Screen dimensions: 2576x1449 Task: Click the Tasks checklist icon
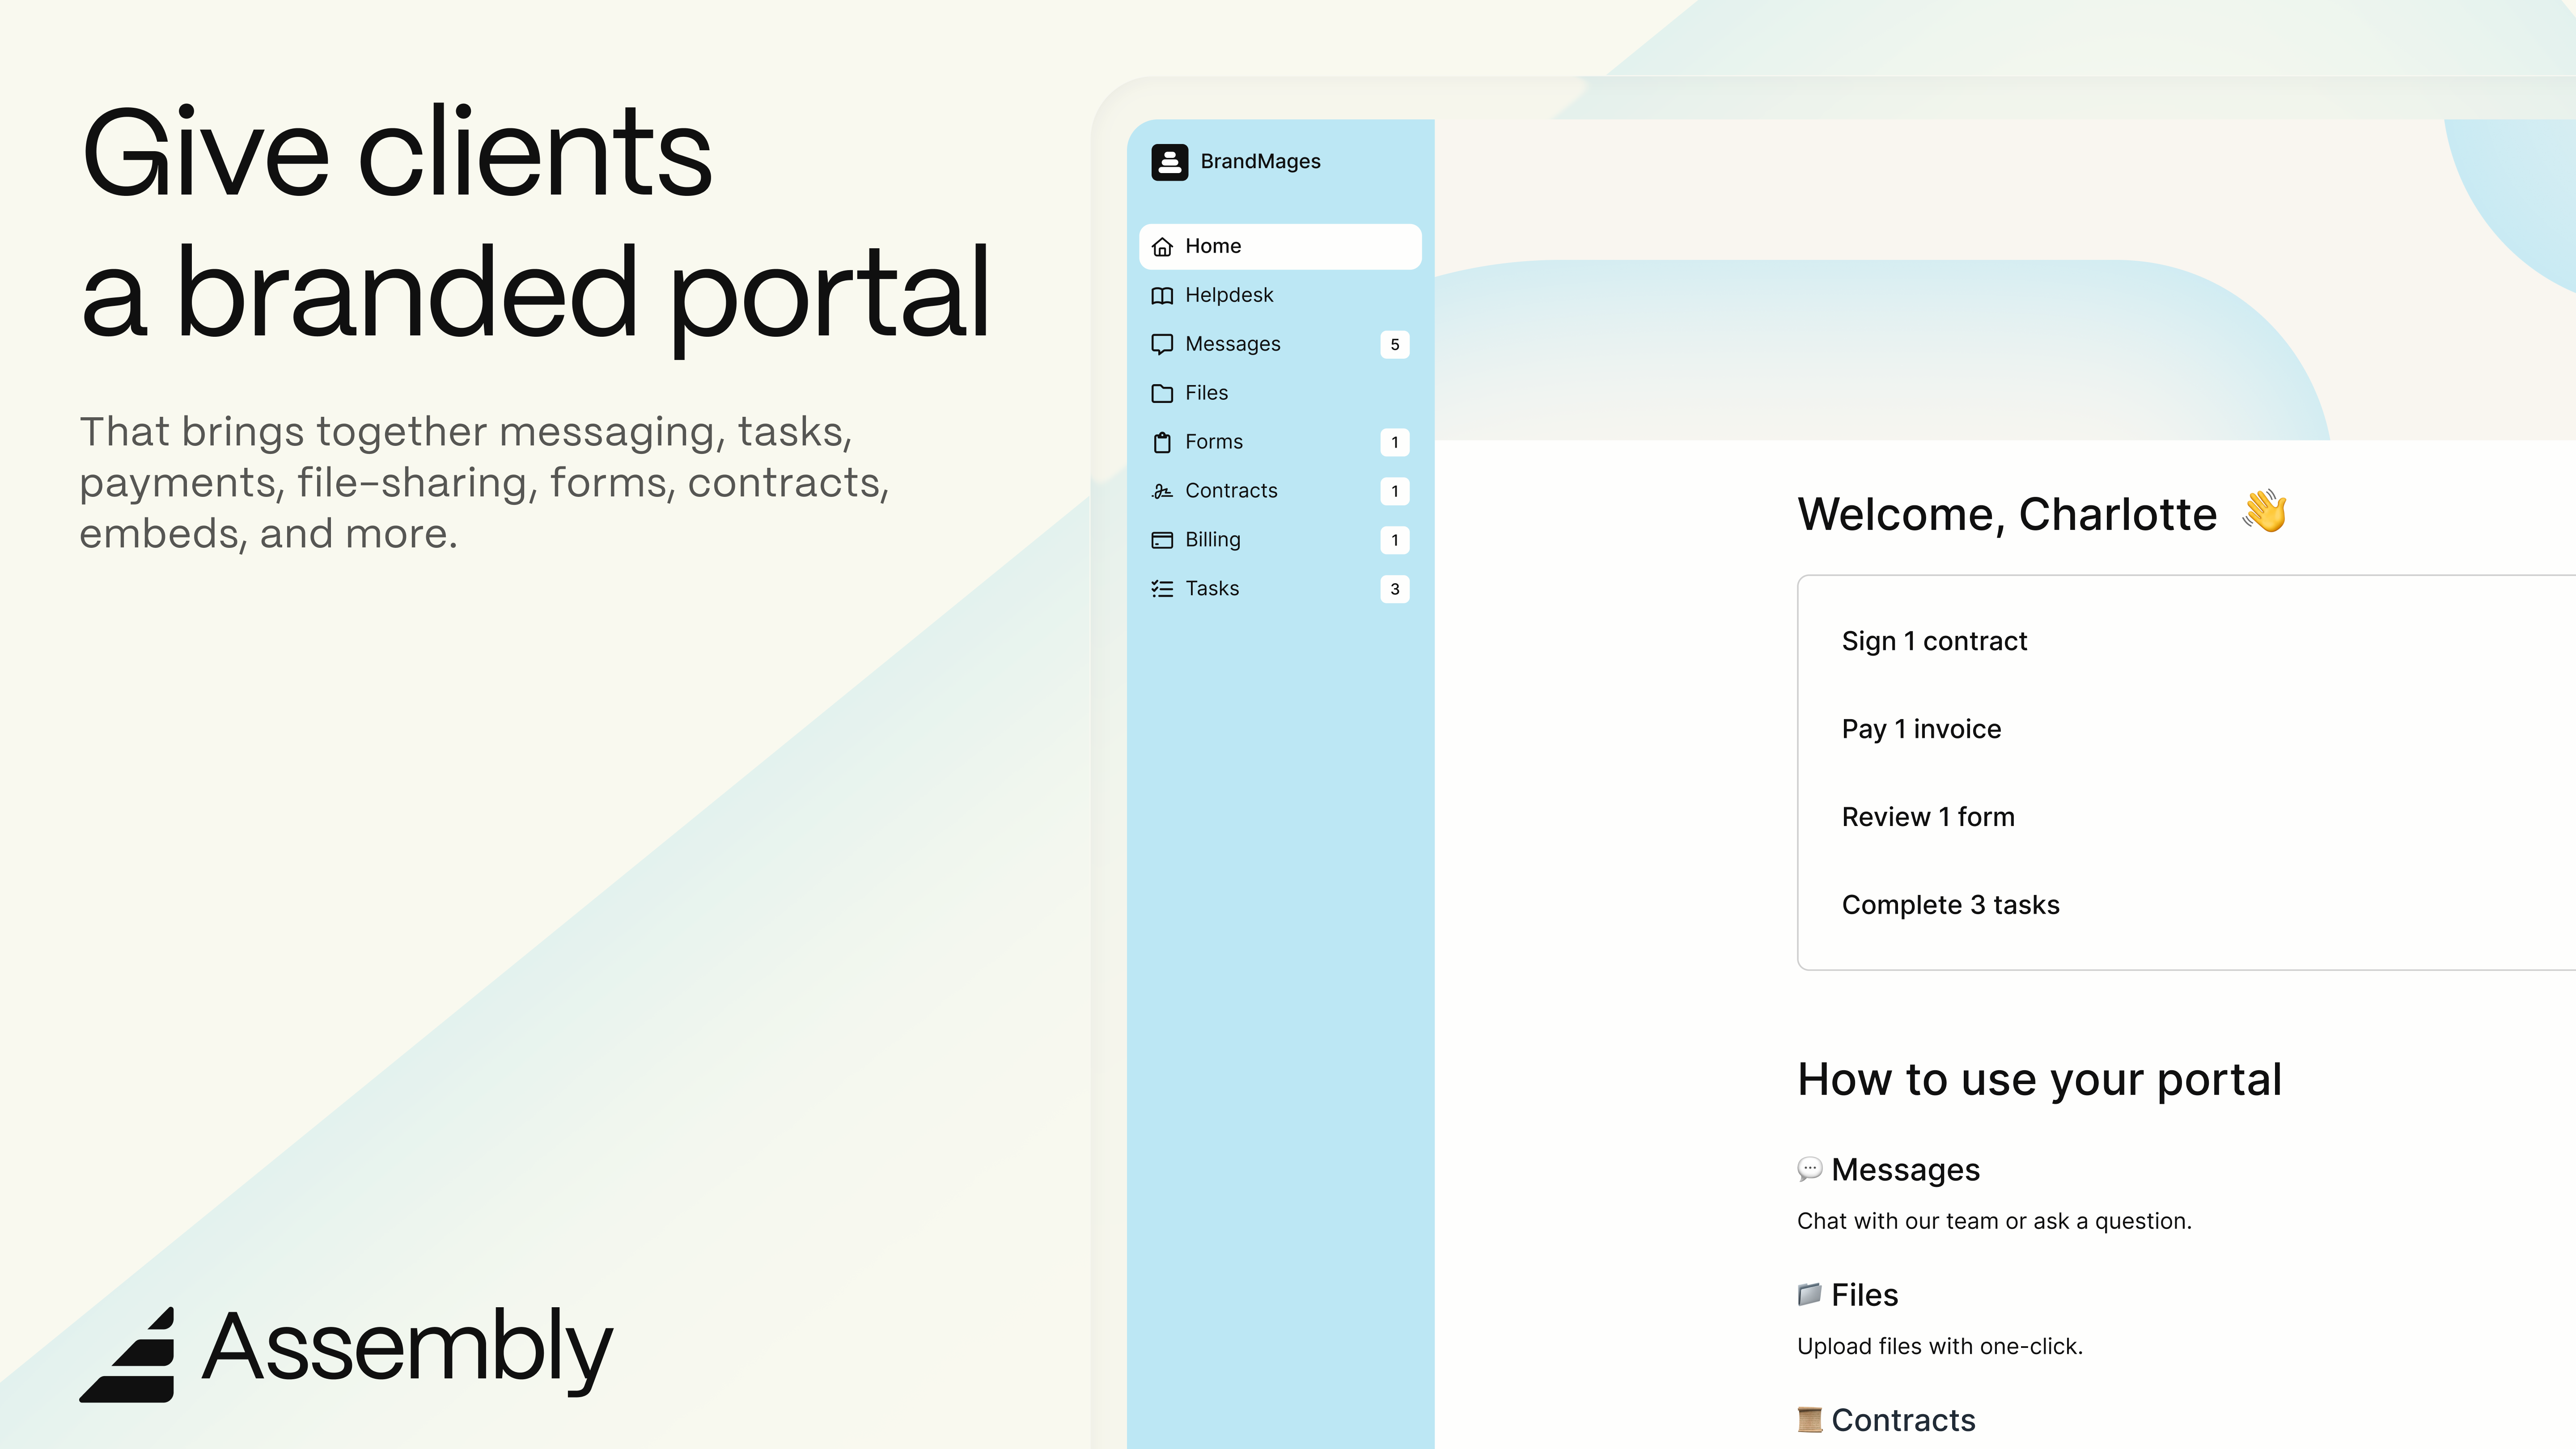1162,589
